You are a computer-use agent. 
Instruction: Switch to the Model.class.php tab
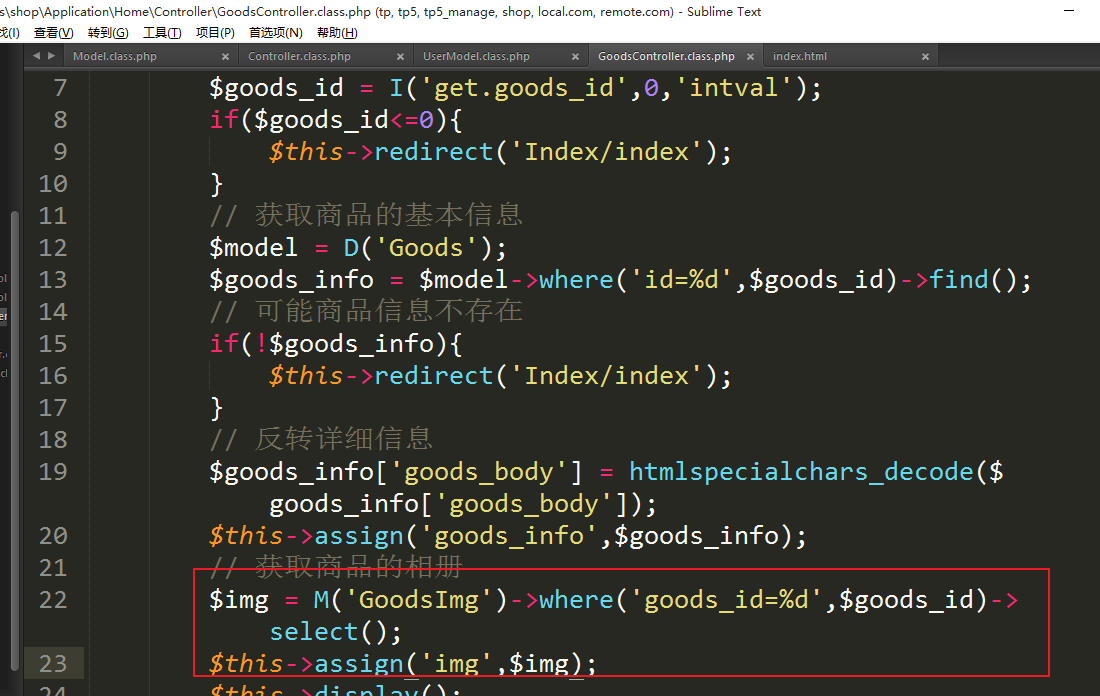click(x=115, y=57)
